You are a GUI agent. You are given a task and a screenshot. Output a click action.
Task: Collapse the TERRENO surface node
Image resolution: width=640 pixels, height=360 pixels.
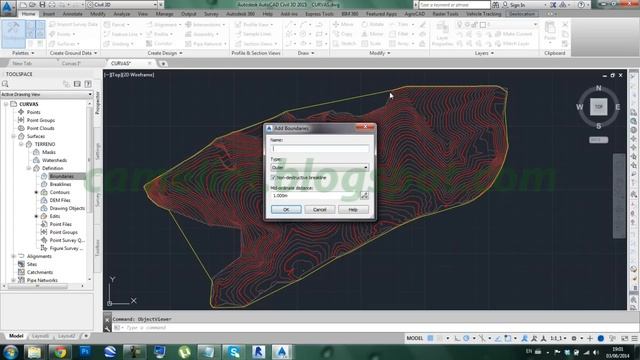click(x=21, y=144)
